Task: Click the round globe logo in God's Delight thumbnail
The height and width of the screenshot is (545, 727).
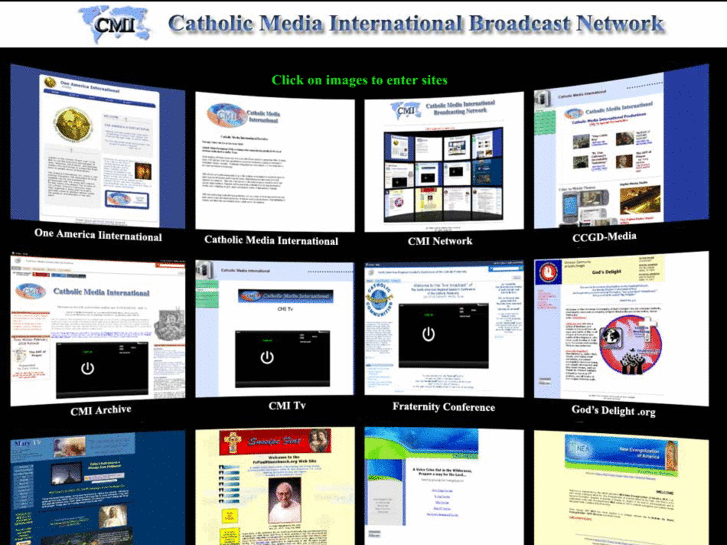Action: [631, 345]
